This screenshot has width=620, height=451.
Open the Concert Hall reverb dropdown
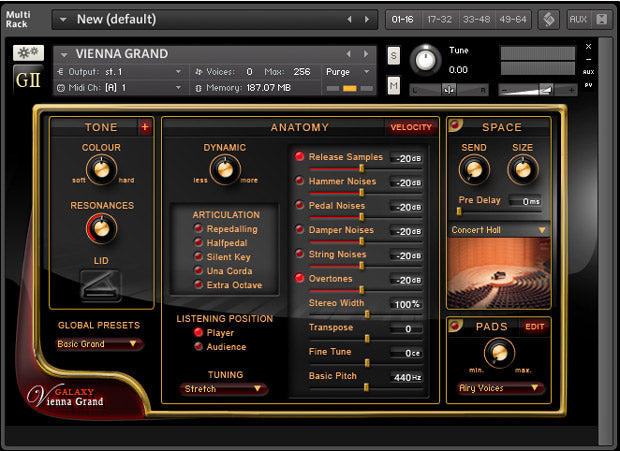click(499, 230)
